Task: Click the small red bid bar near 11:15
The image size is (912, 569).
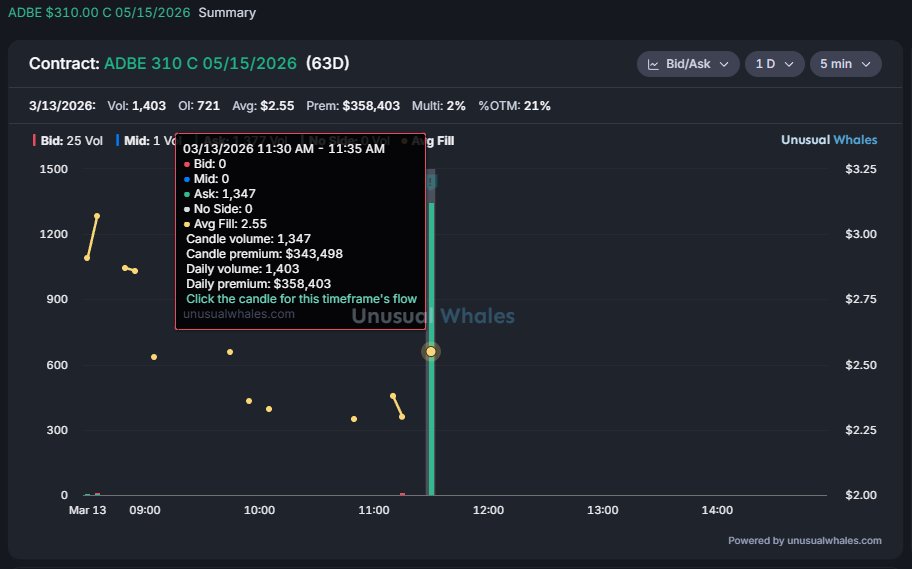Action: 402,494
